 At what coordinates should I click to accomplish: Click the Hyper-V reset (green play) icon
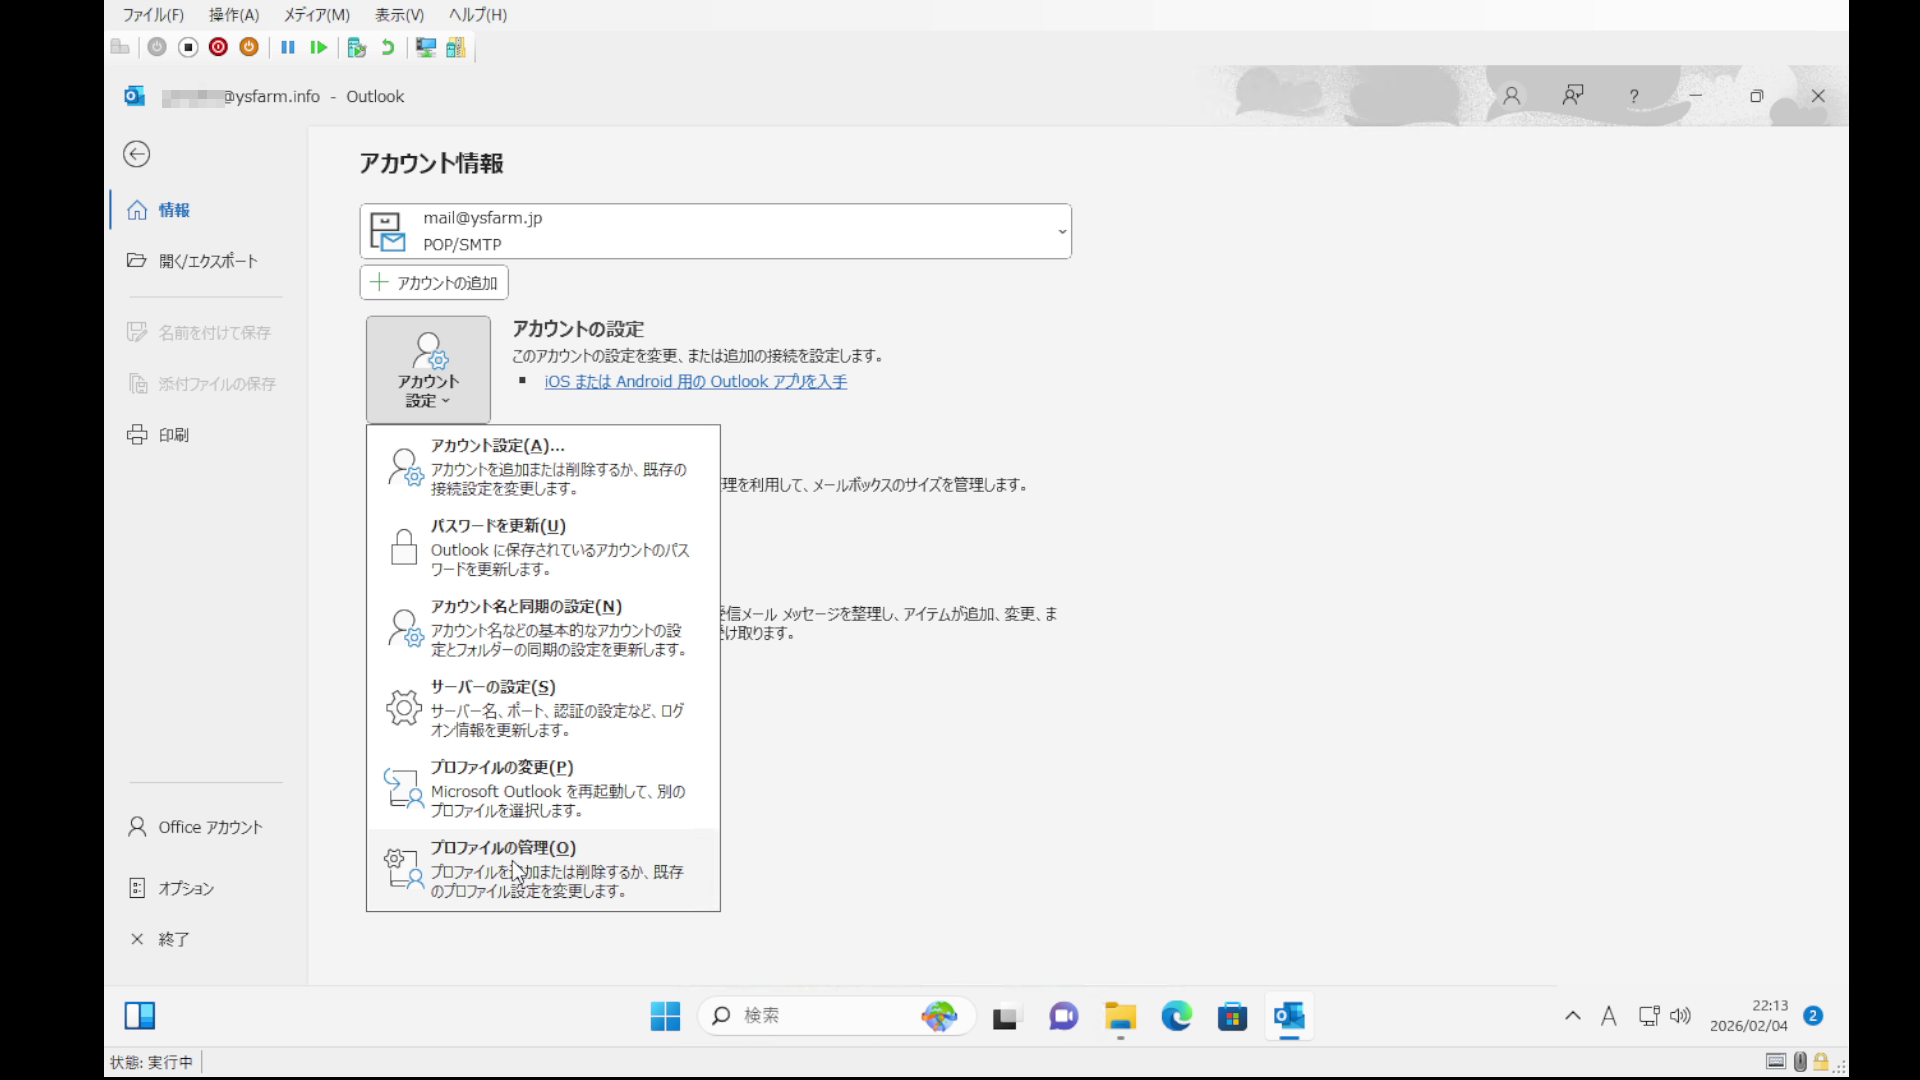click(x=318, y=47)
